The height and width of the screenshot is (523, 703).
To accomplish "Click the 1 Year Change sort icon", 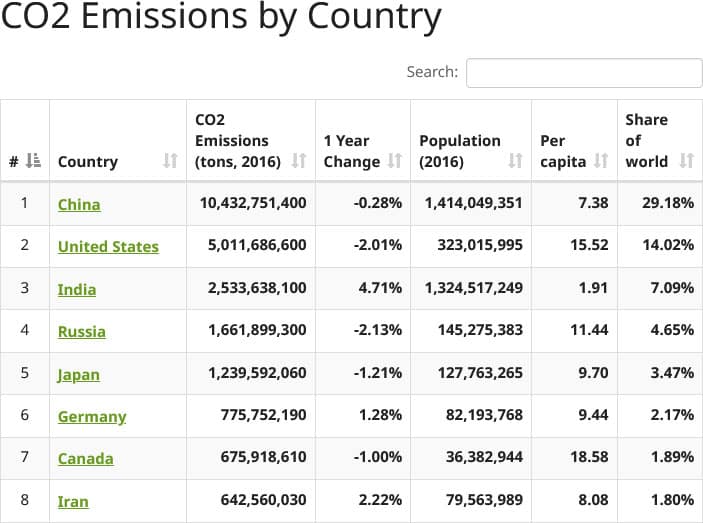I will coord(394,161).
